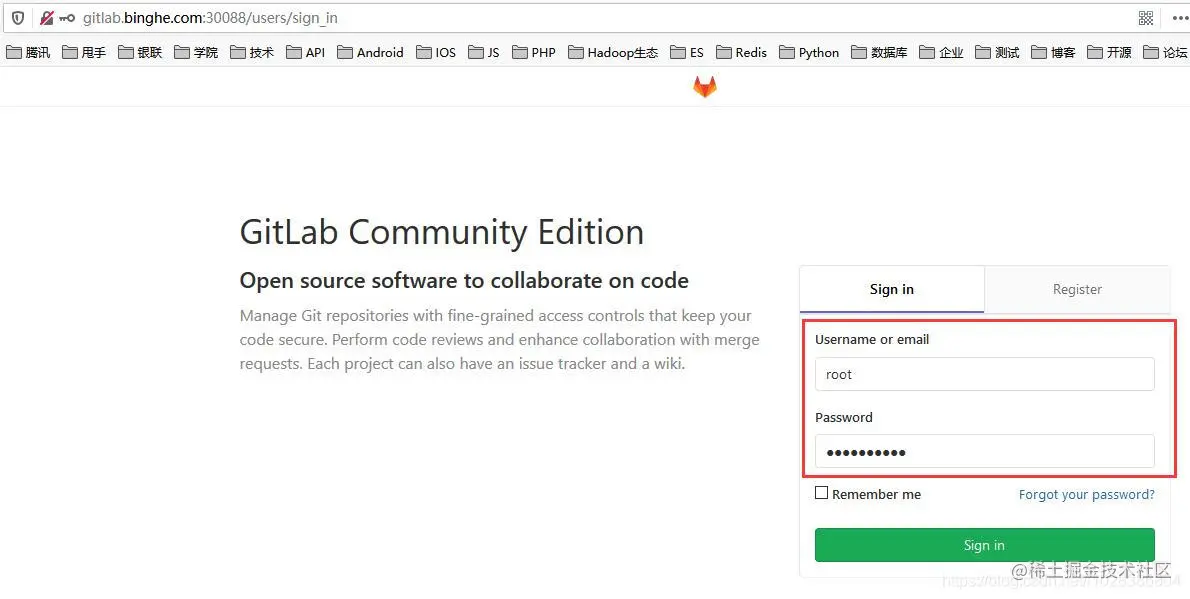Screen dimensions: 1190x599
Task: Click the insecure connection lock icon
Action: (x=46, y=17)
